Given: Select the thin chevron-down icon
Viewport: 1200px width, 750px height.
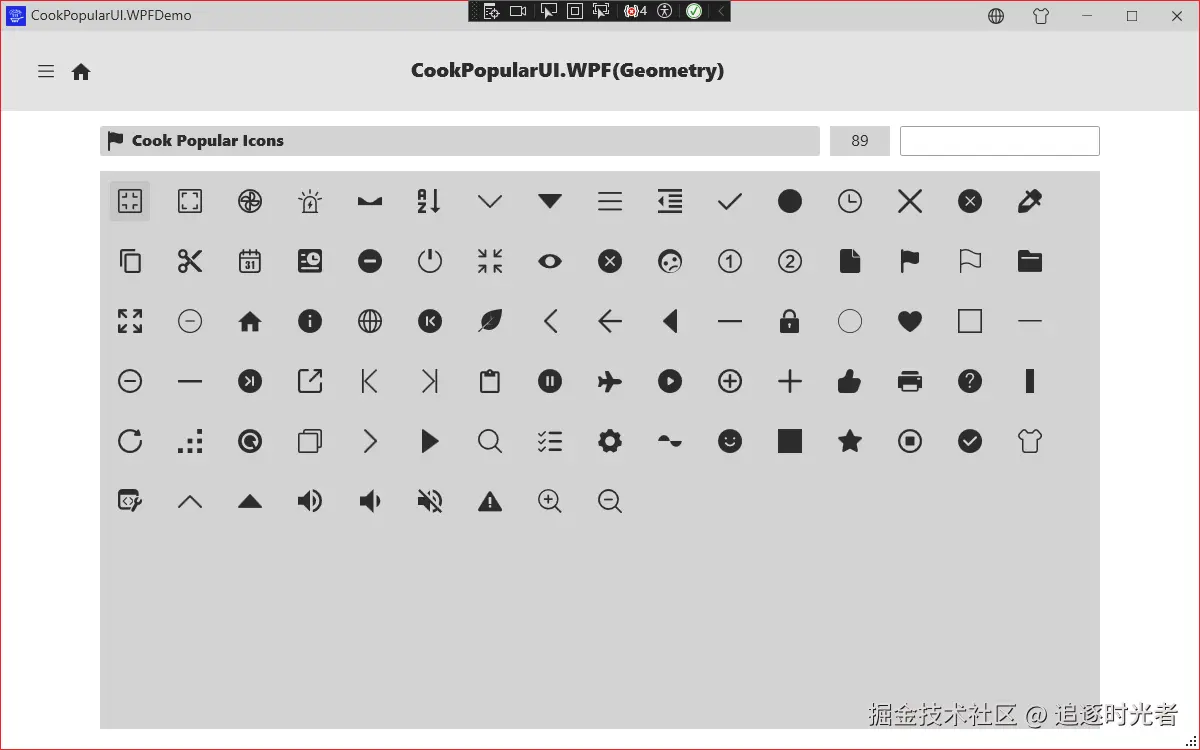Looking at the screenshot, I should pyautogui.click(x=490, y=201).
